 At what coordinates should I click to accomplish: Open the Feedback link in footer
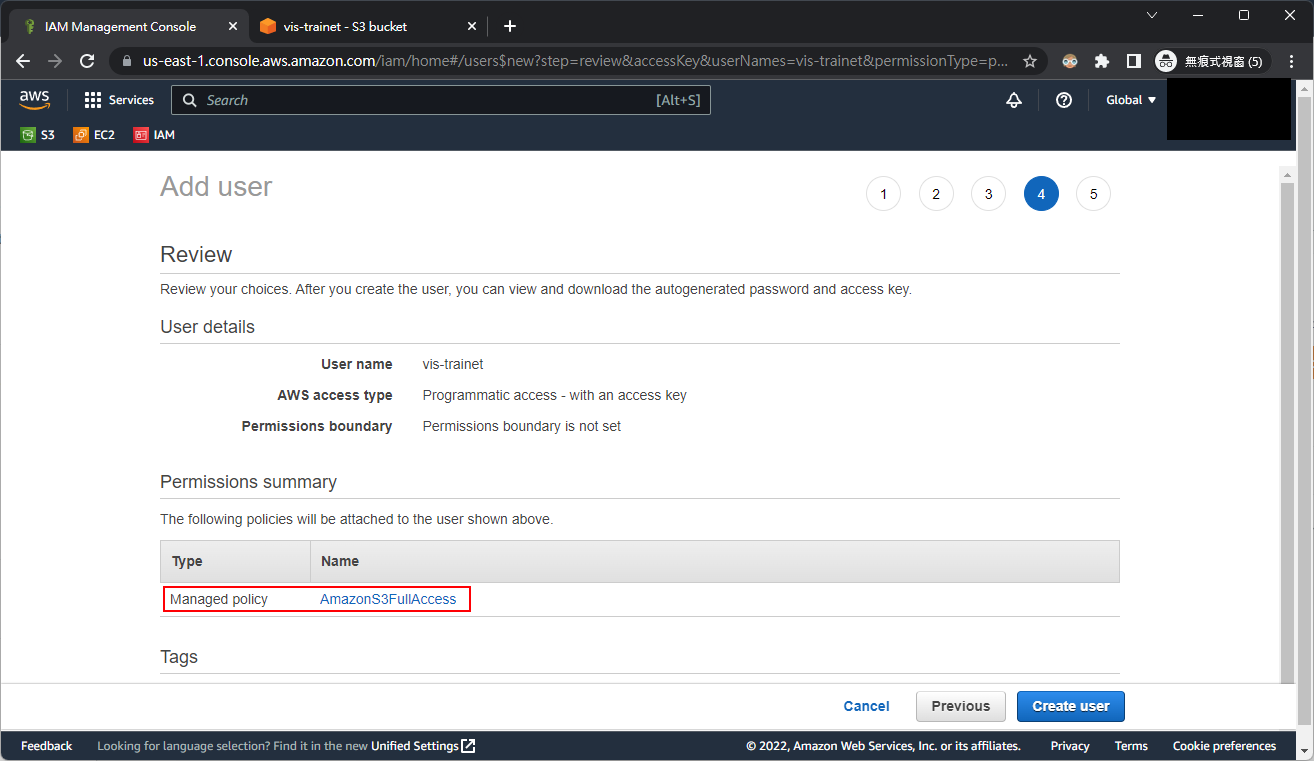point(47,746)
